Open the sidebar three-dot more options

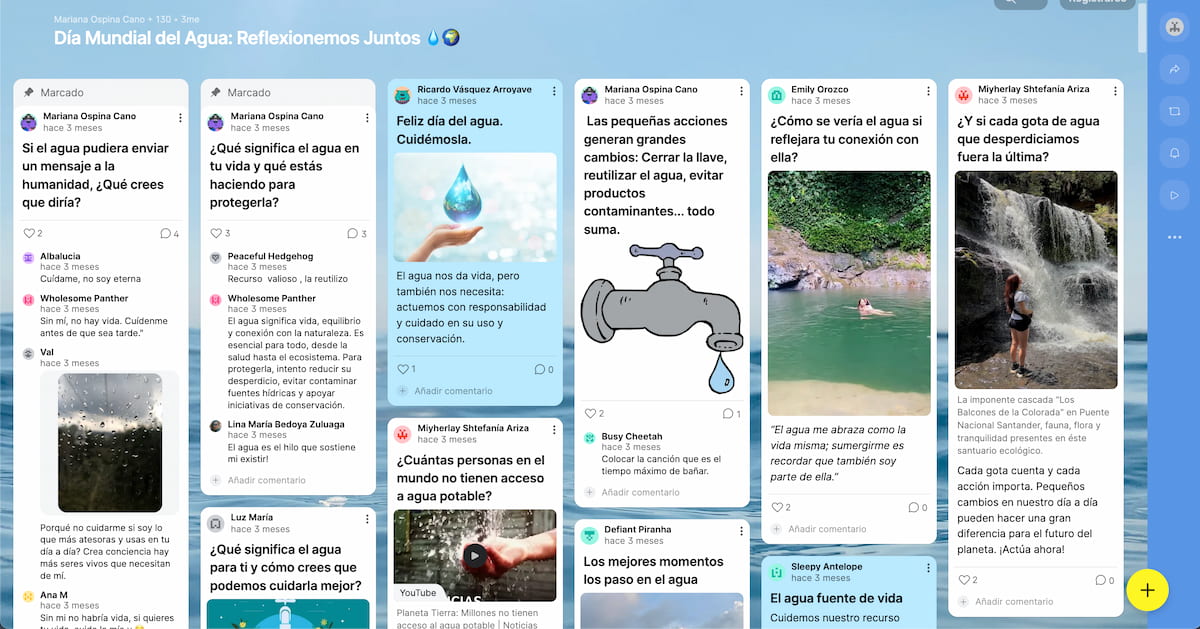[x=1174, y=237]
